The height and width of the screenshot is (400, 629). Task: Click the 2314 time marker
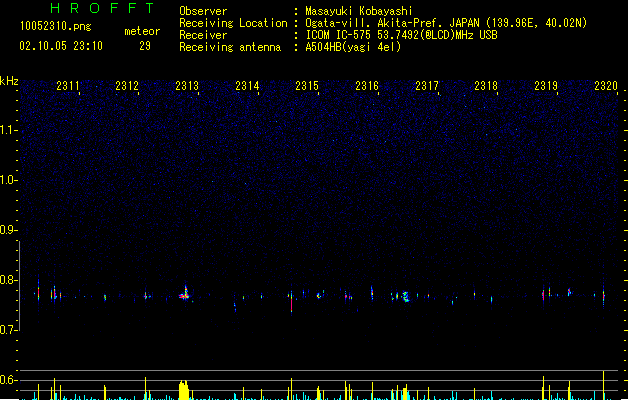(247, 86)
